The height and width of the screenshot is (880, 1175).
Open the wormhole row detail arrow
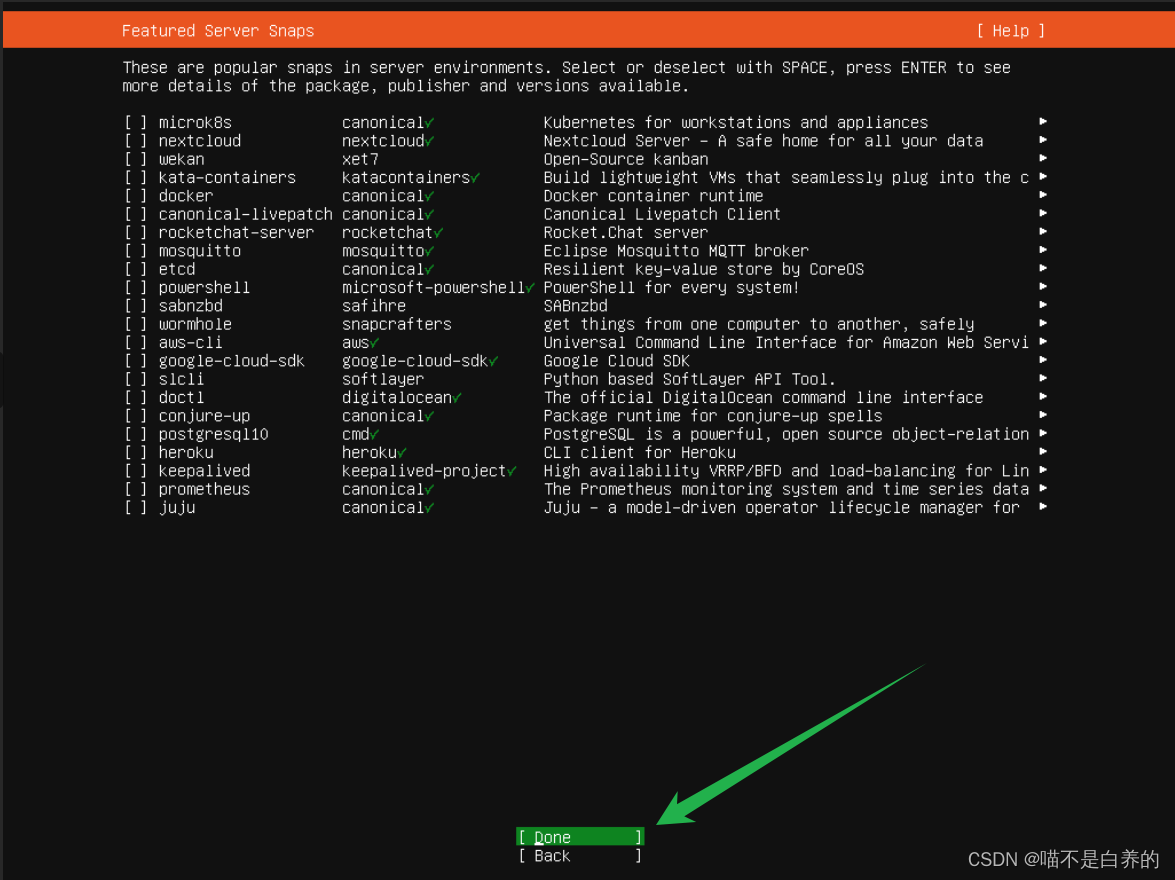point(1043,324)
